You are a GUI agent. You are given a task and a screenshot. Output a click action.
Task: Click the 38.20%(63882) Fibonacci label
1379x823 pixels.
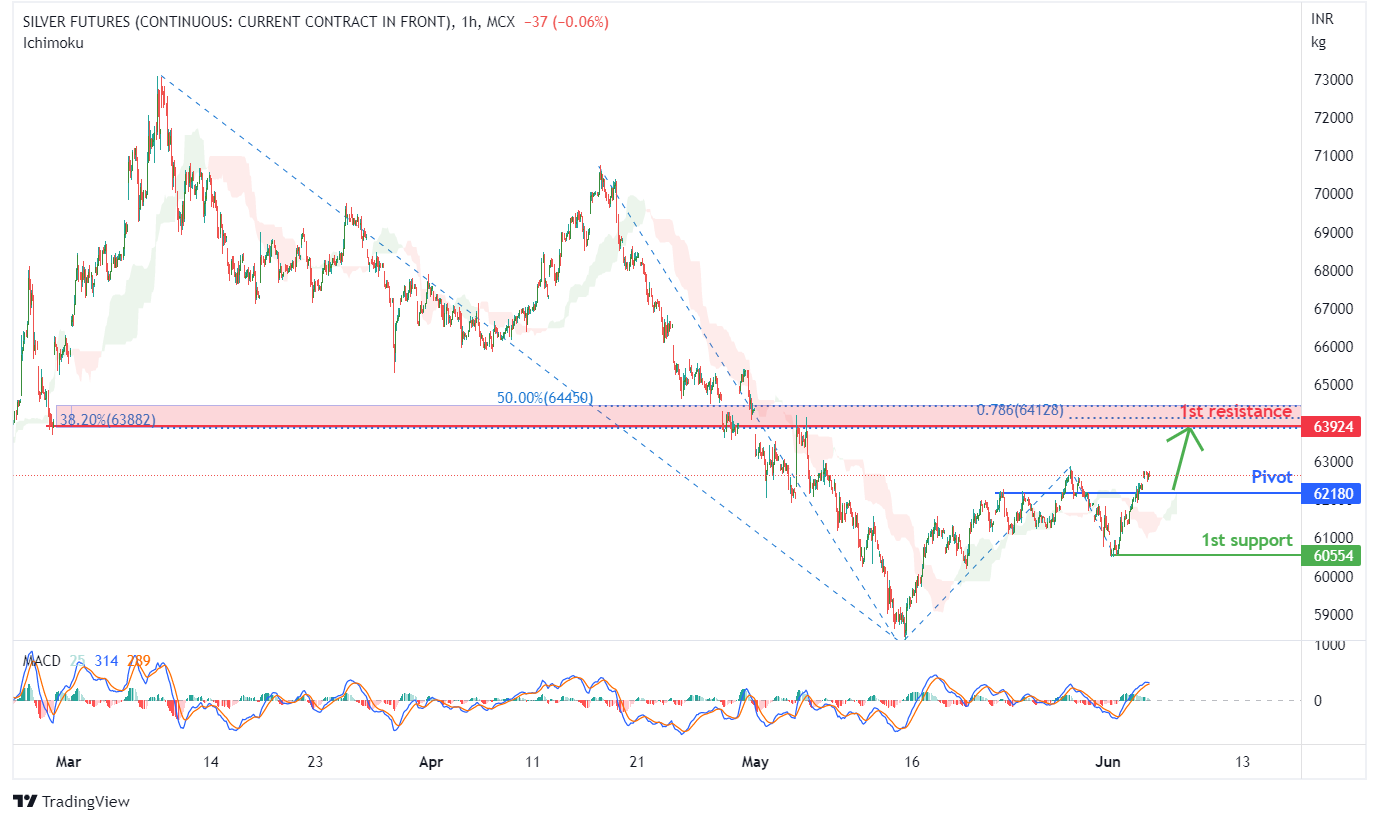tap(108, 420)
